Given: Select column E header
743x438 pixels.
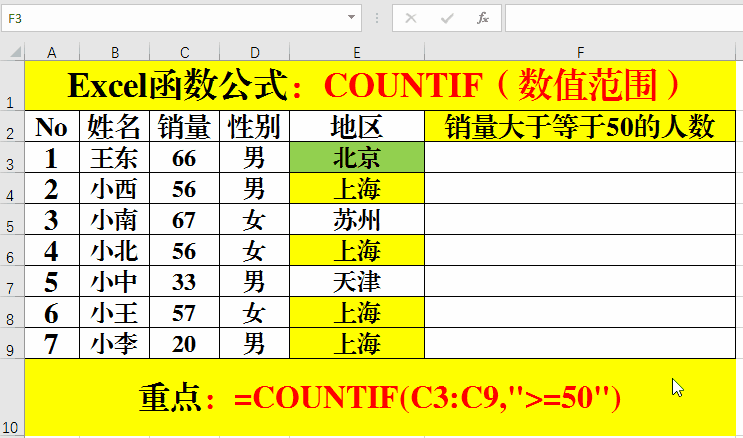Looking at the screenshot, I should click(x=357, y=52).
